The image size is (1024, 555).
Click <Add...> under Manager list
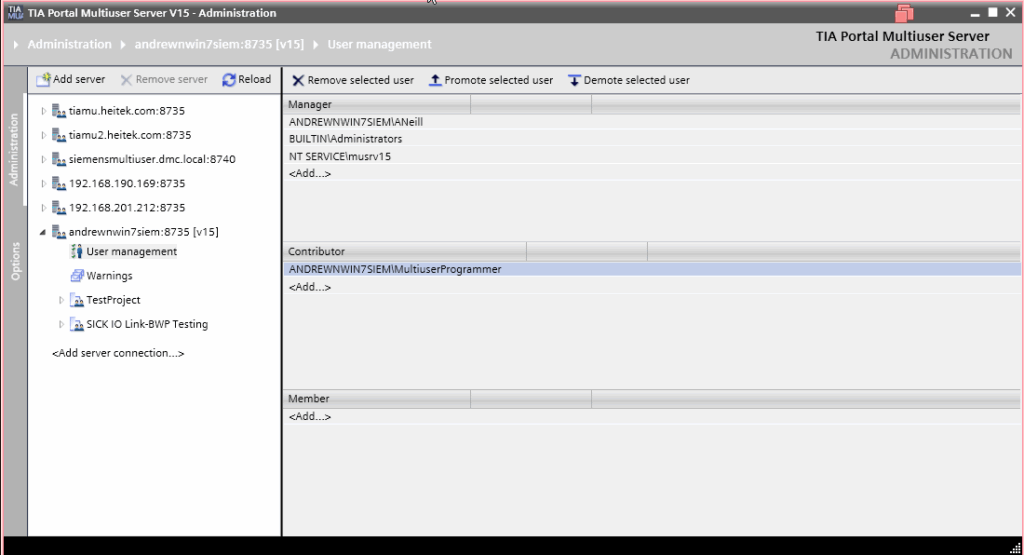click(310, 174)
